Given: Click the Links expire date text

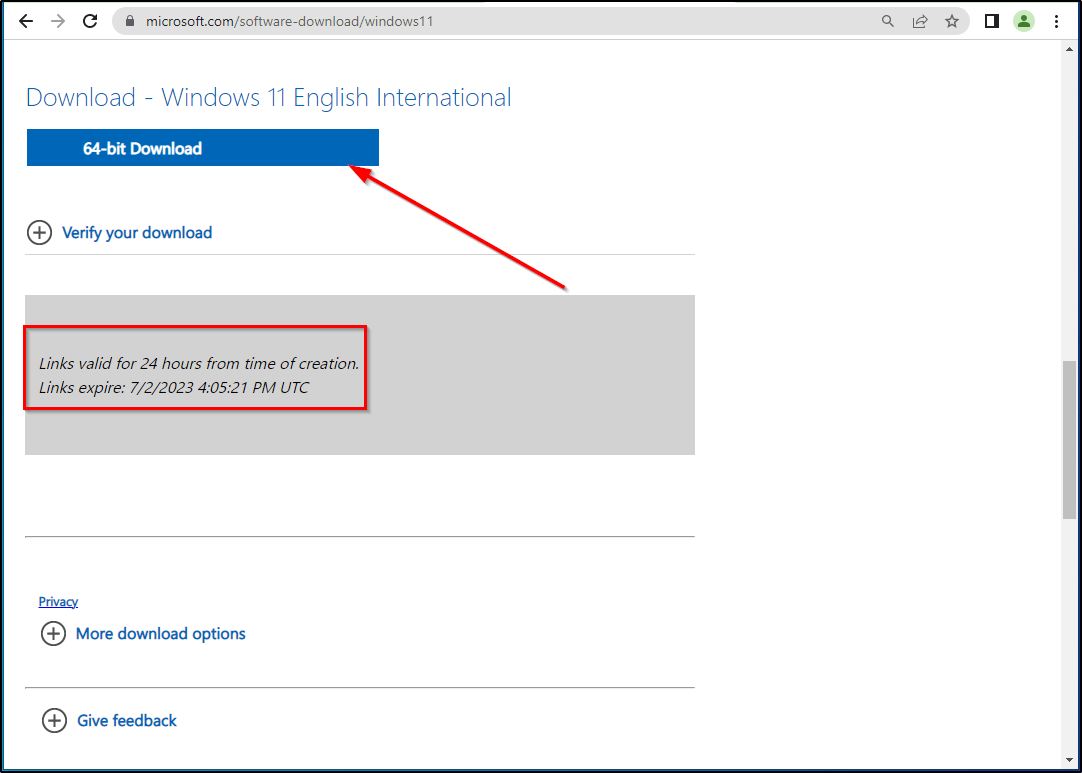Looking at the screenshot, I should [x=174, y=388].
